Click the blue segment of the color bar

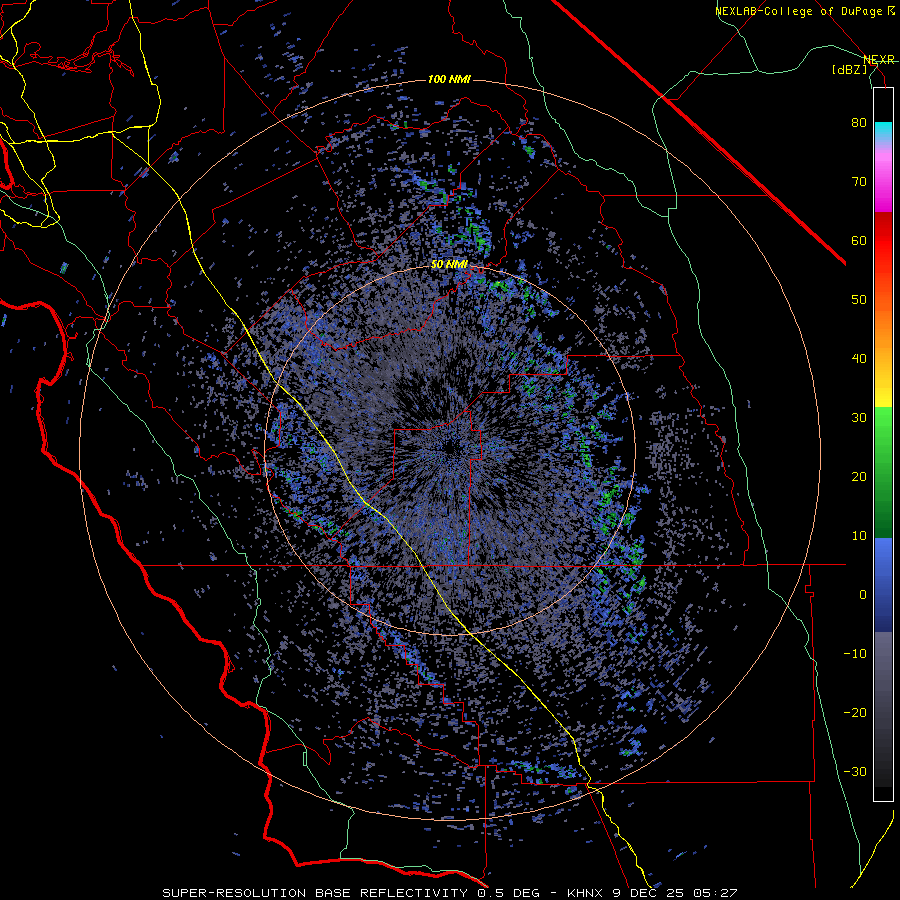tap(883, 585)
